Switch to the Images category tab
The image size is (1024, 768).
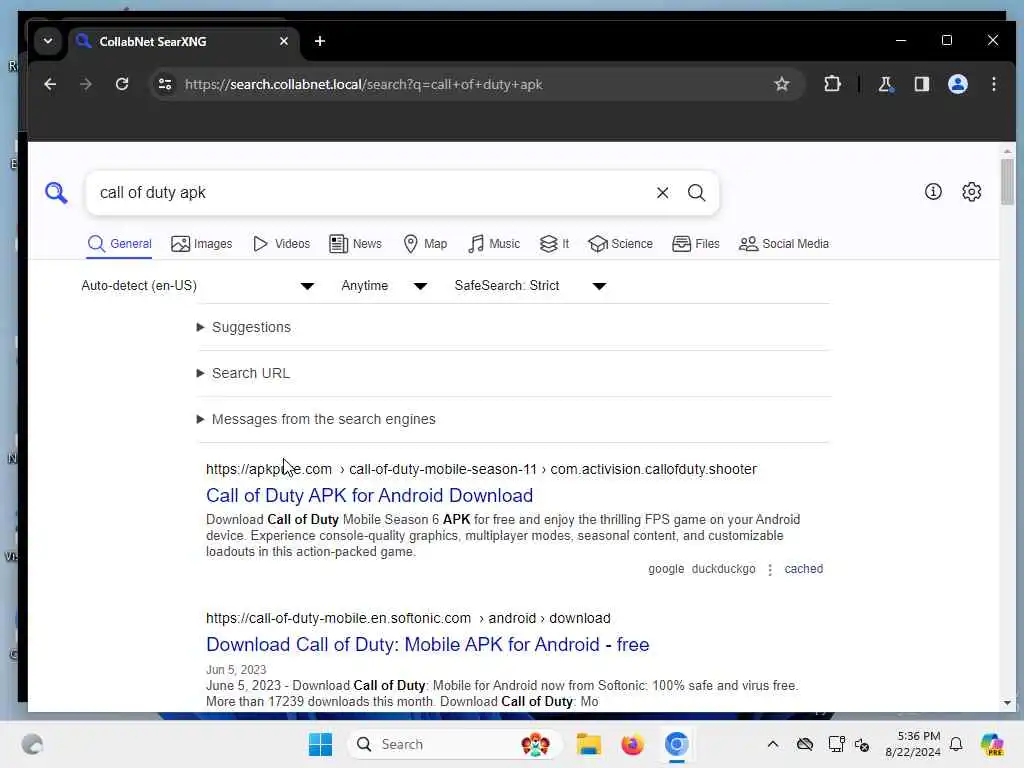pos(201,244)
